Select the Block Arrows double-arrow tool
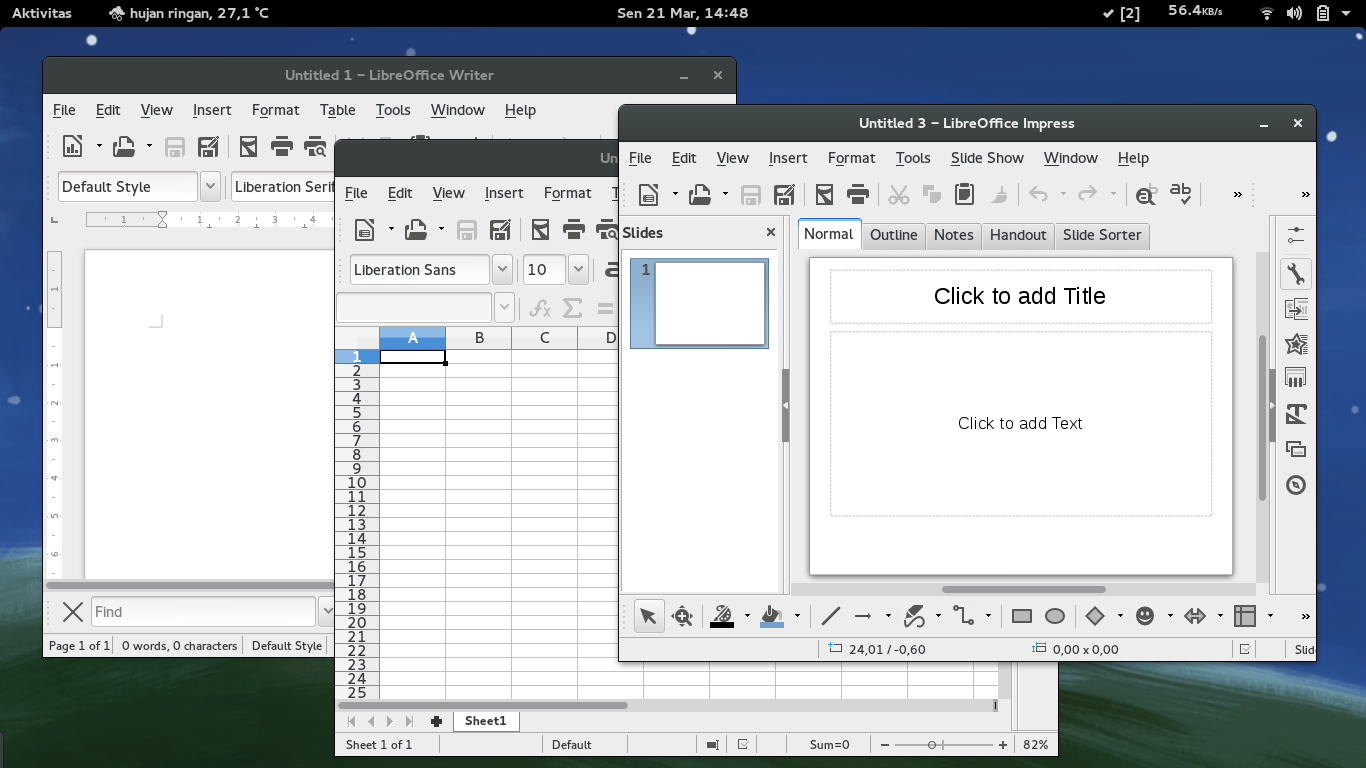 point(1195,616)
